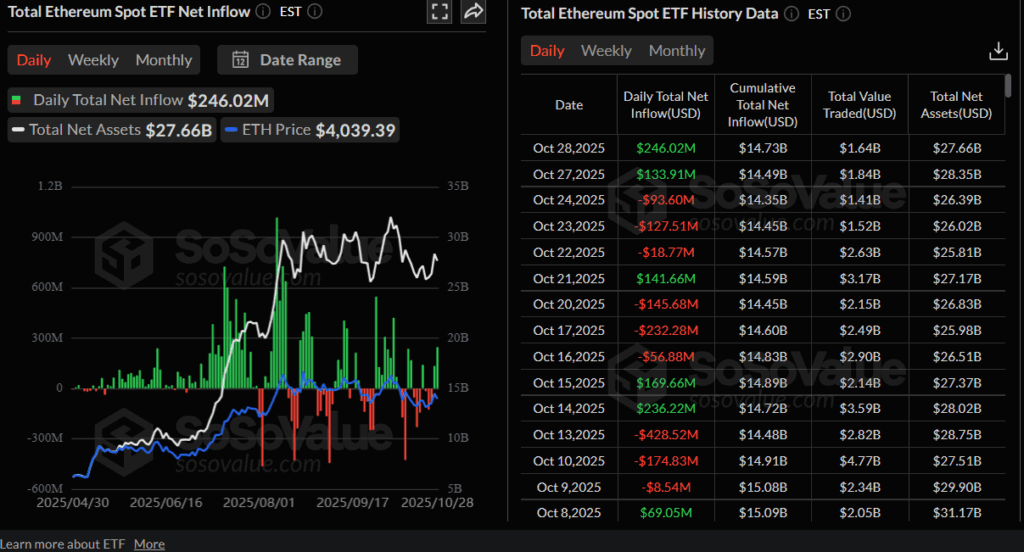Click the Oct 27,2025 date cell

[569, 174]
